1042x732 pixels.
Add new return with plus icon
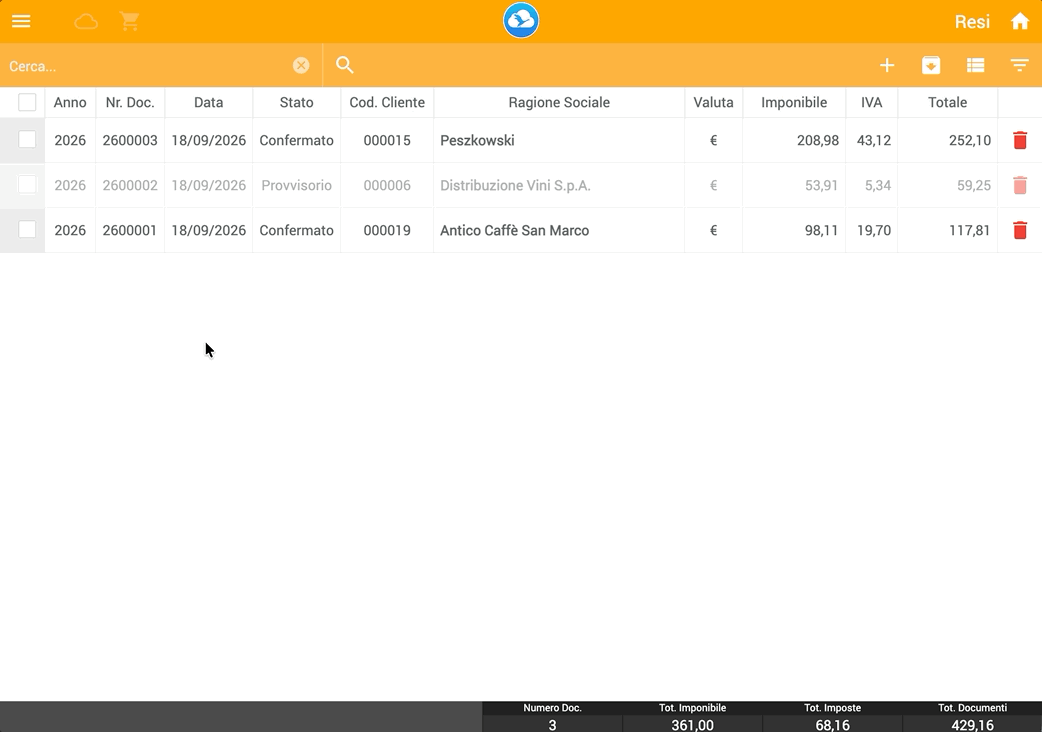point(886,65)
